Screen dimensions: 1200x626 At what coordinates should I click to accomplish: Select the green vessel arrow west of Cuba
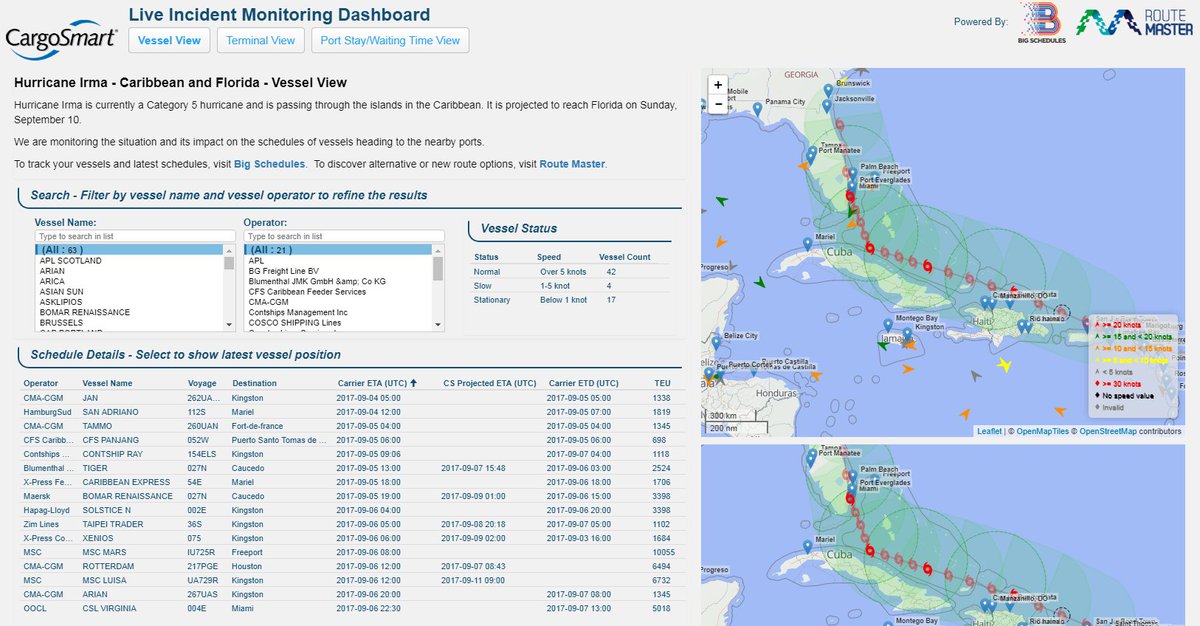(760, 282)
